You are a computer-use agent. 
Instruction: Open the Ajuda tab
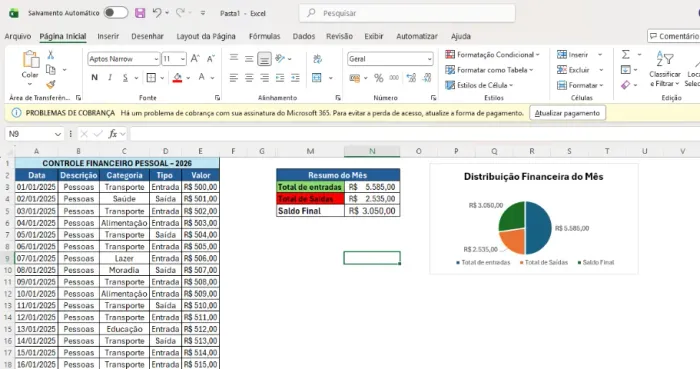461,36
